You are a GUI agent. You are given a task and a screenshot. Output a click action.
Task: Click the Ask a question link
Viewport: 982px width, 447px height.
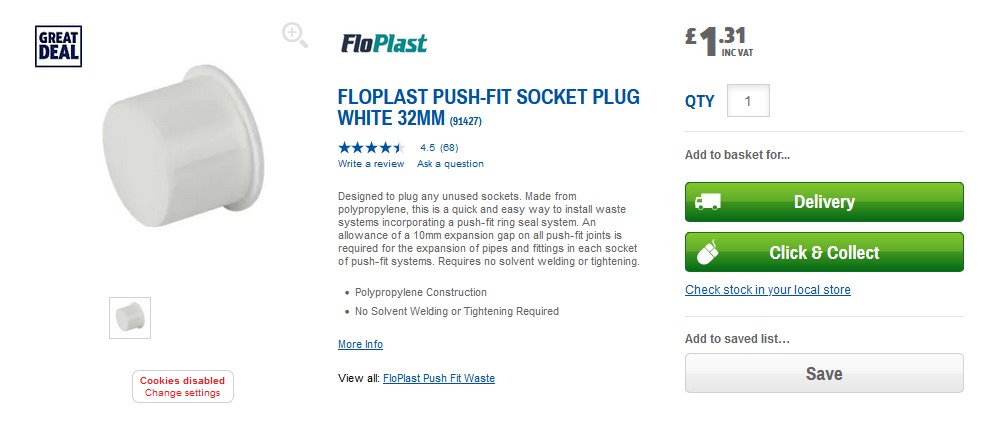click(x=450, y=164)
